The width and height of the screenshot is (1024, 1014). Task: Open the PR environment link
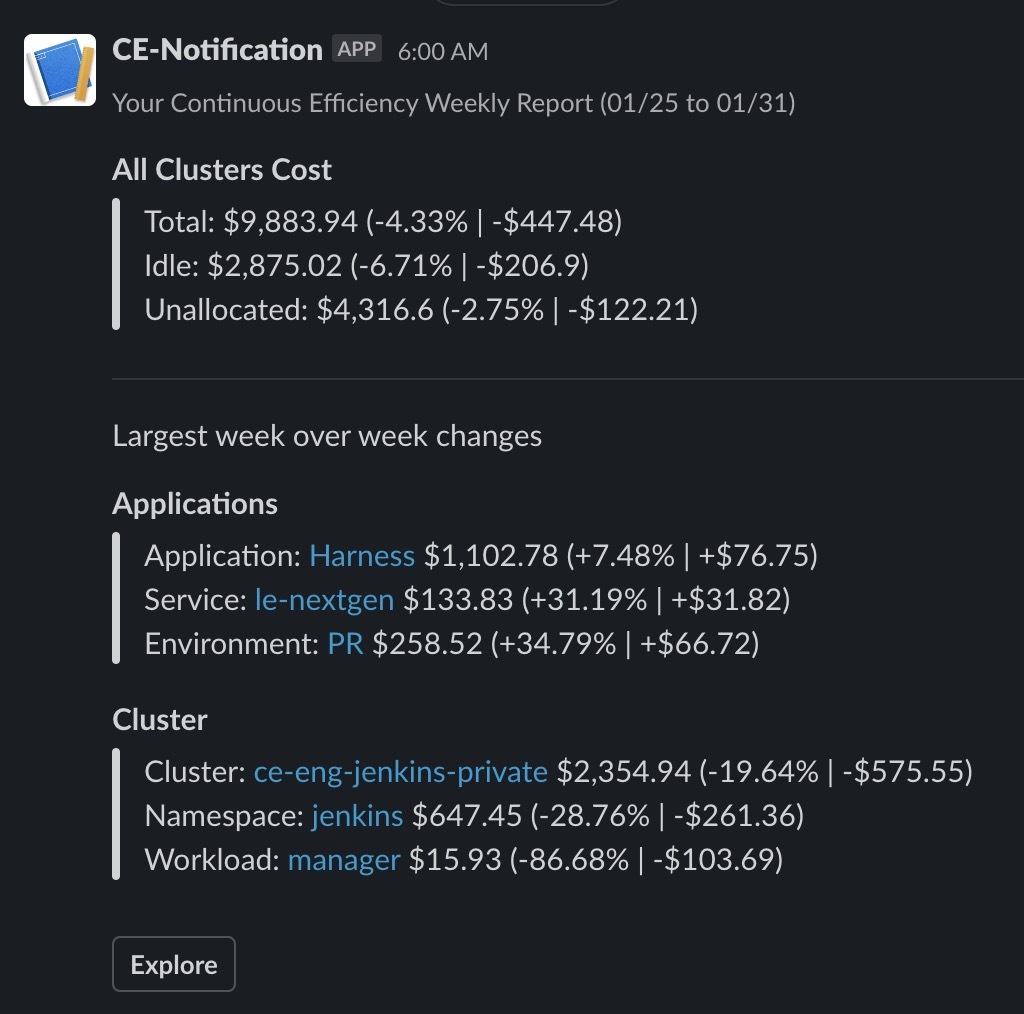tap(345, 644)
